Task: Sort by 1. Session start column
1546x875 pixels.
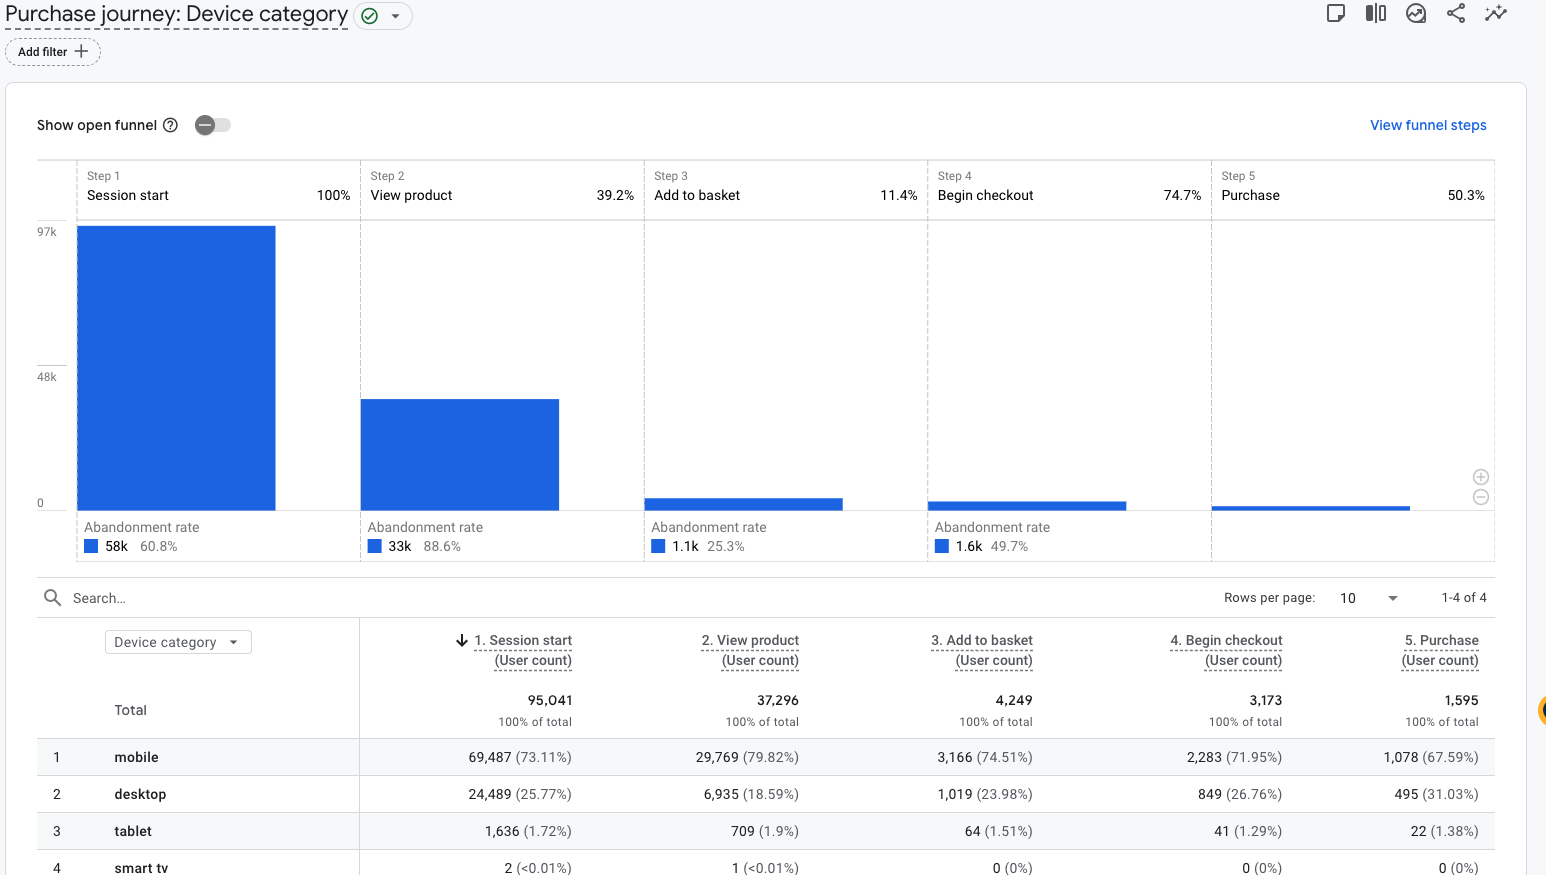Action: coord(522,650)
